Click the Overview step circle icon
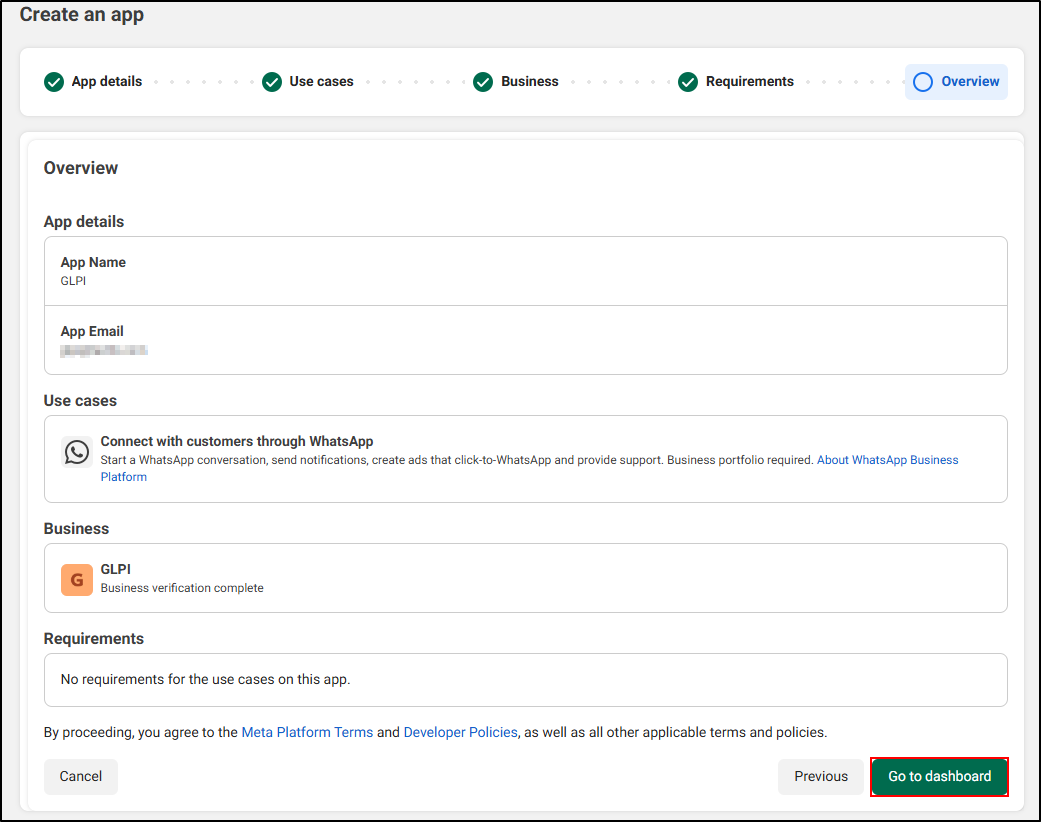The height and width of the screenshot is (822, 1041). (x=923, y=82)
